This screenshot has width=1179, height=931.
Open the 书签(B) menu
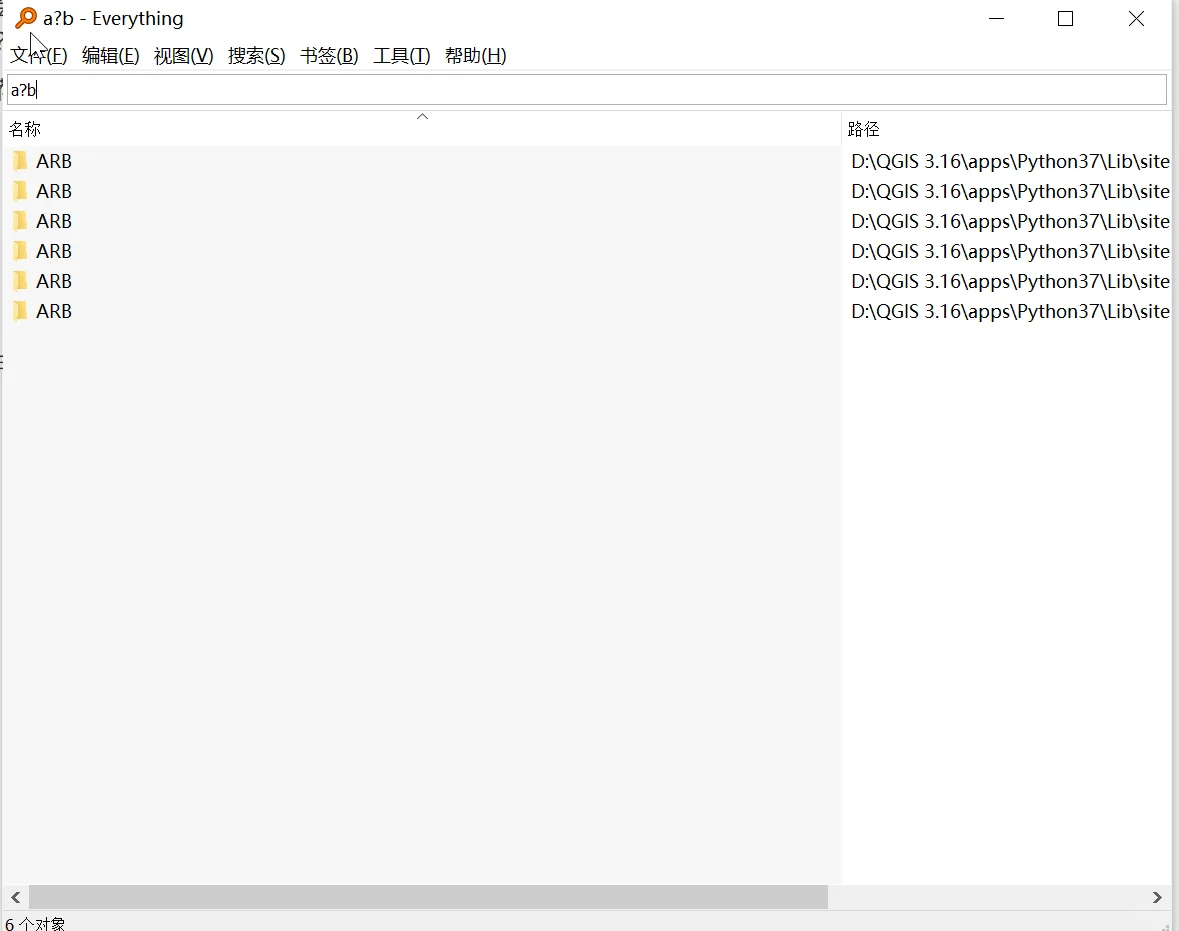pos(329,56)
